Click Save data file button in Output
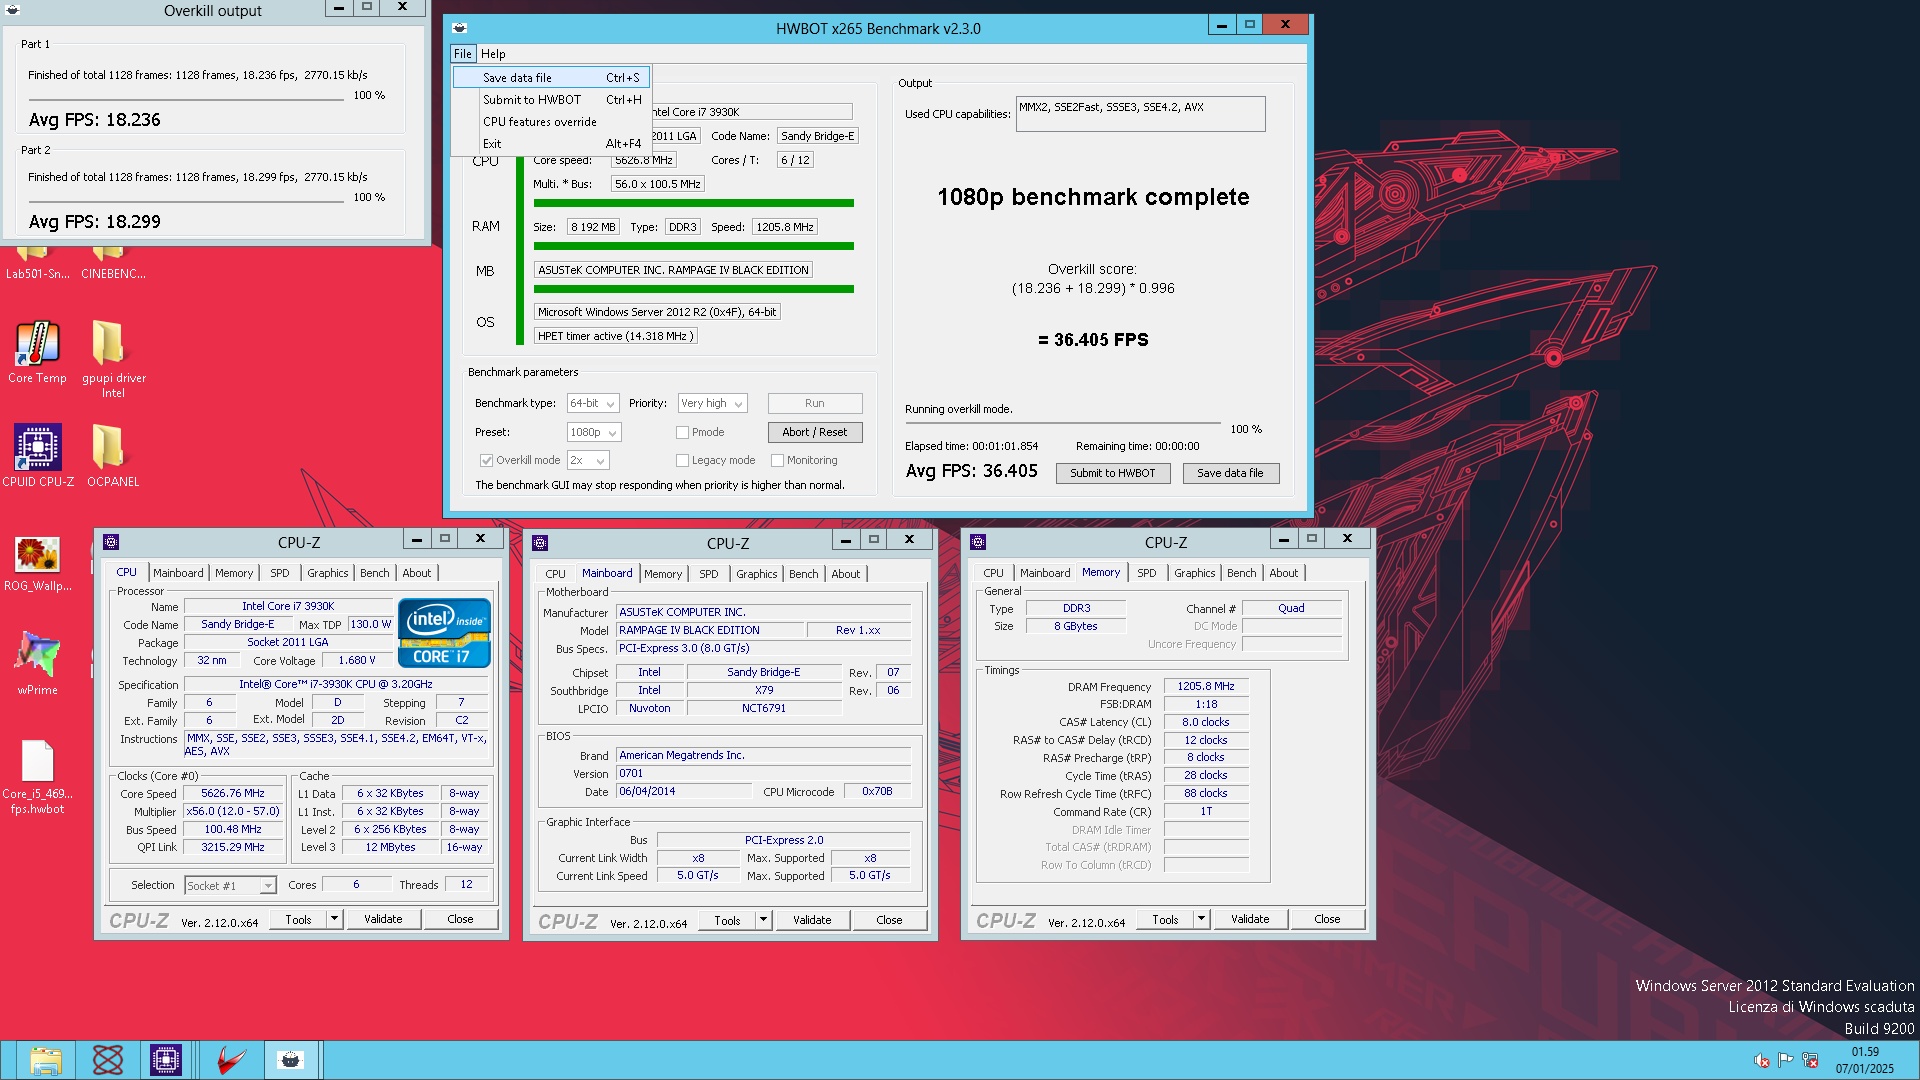Viewport: 1920px width, 1080px height. tap(1230, 474)
